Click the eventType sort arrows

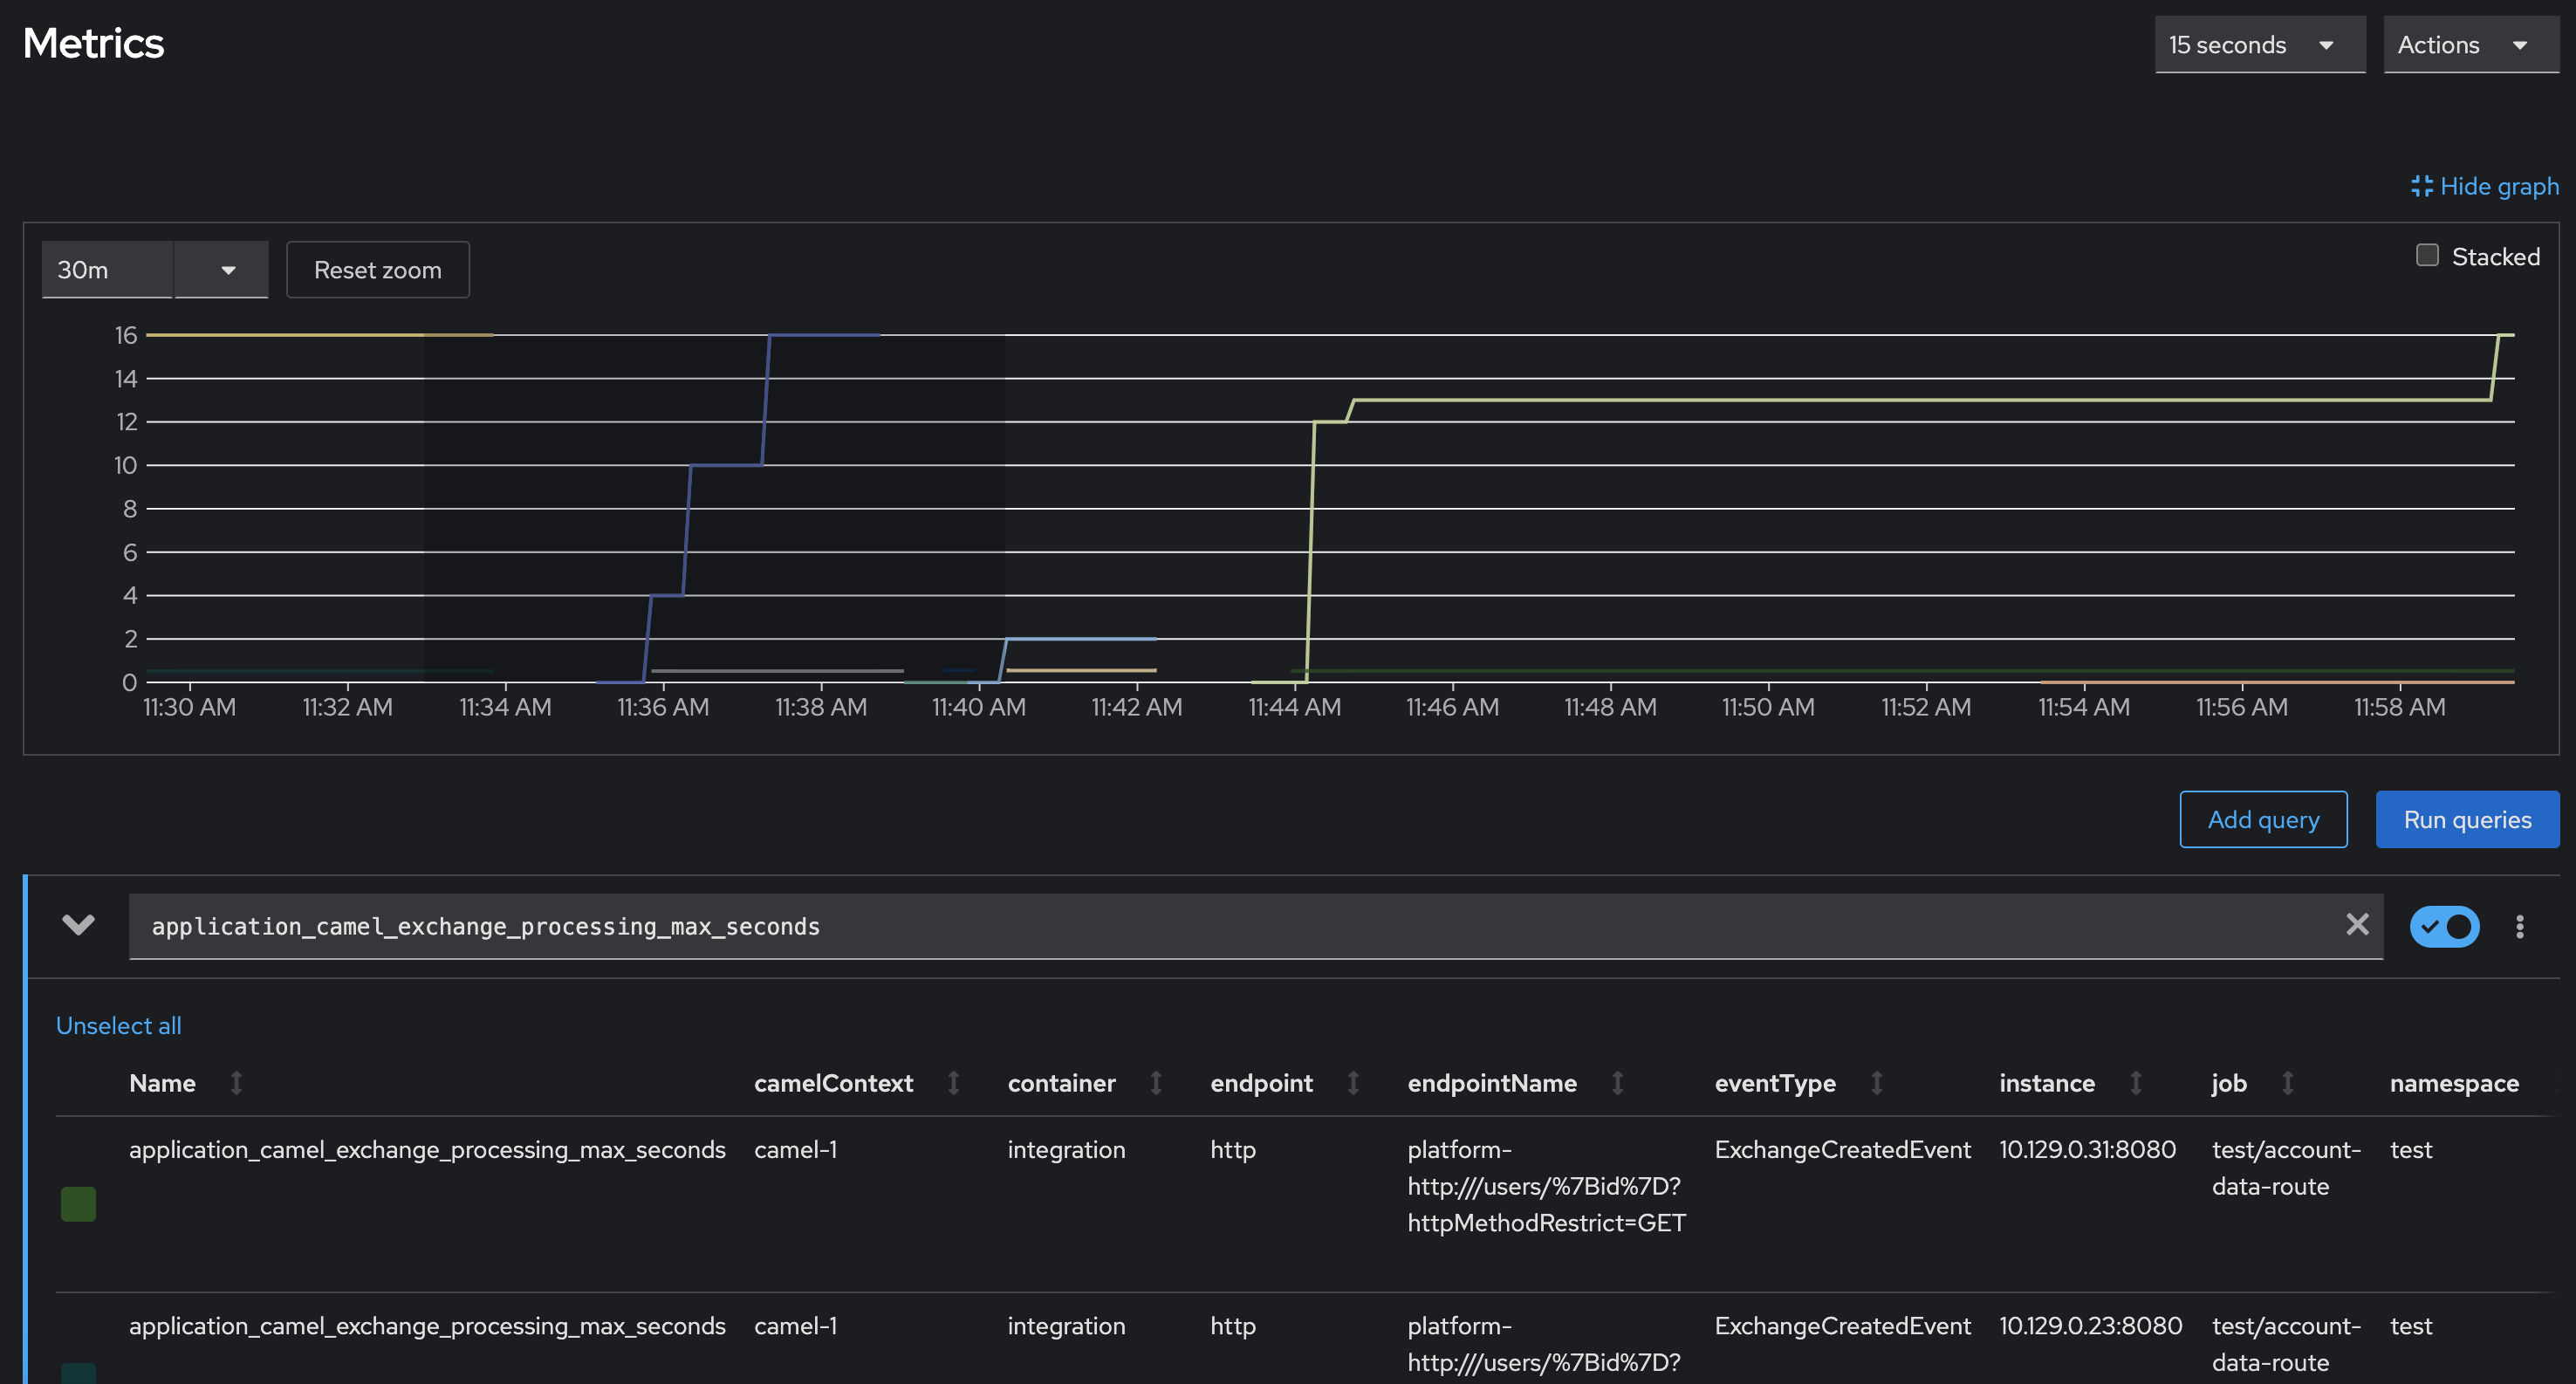[1876, 1083]
